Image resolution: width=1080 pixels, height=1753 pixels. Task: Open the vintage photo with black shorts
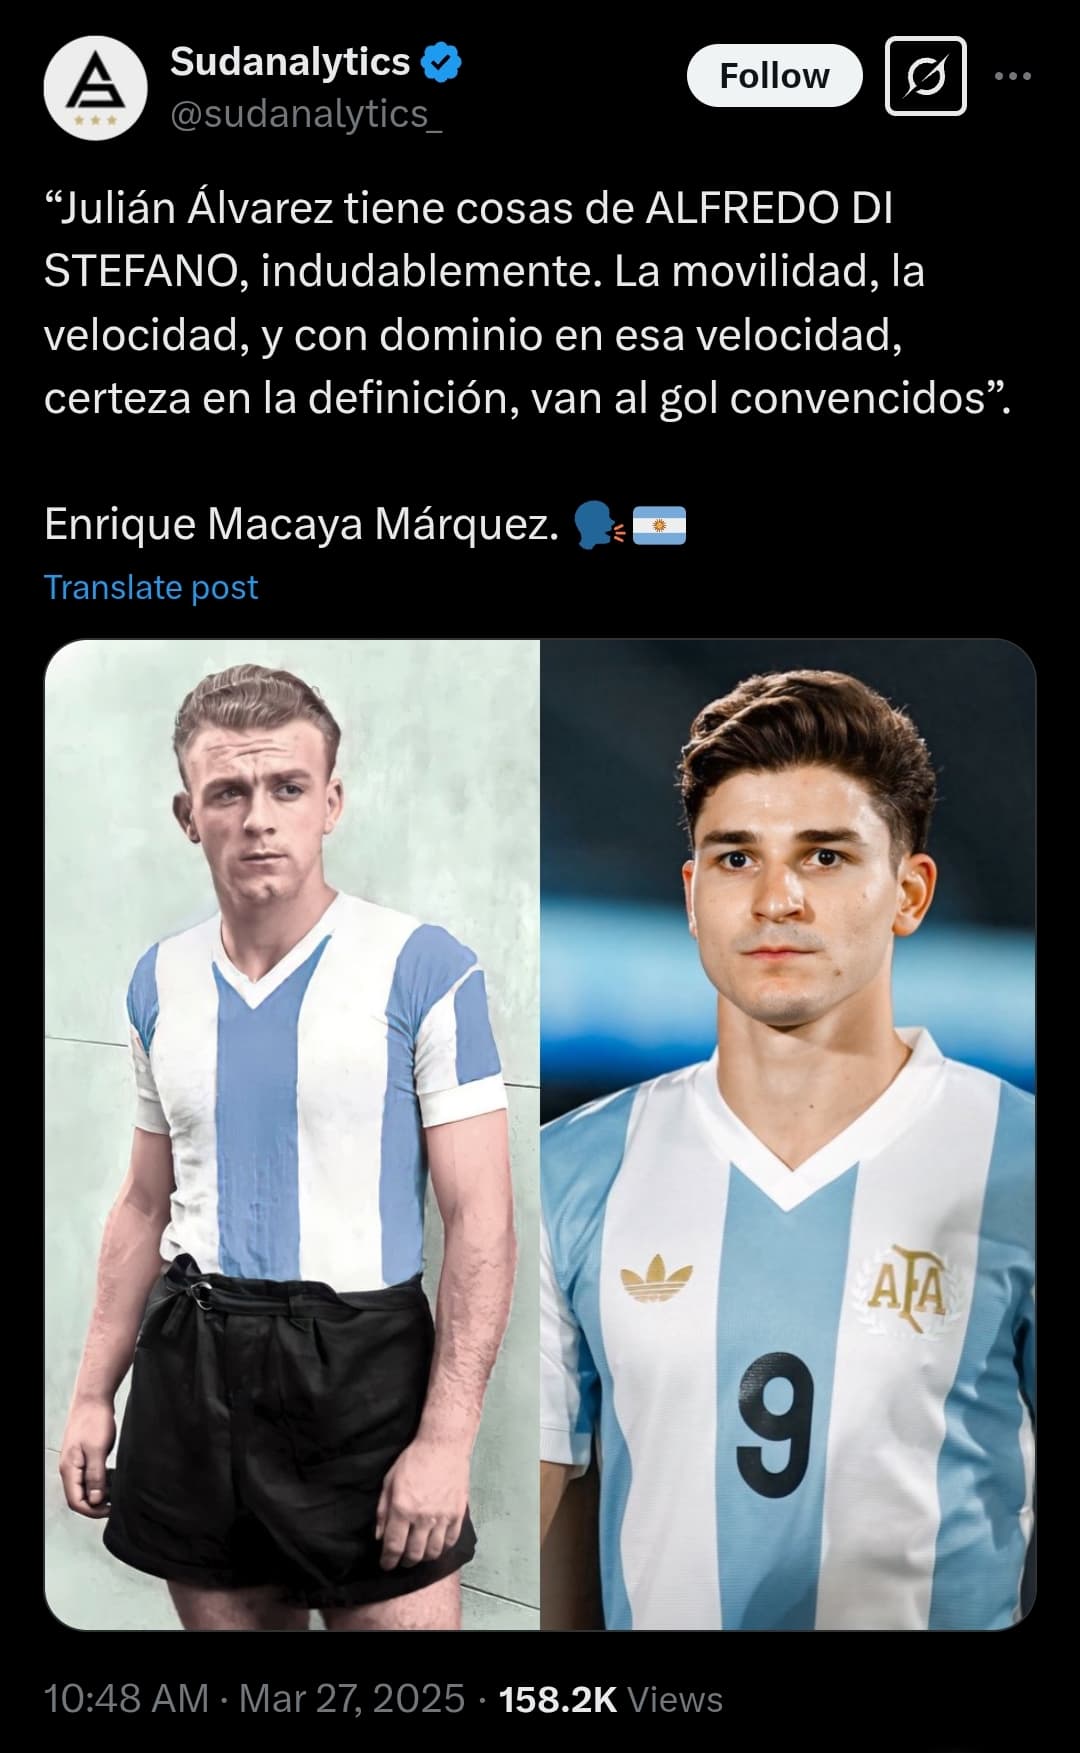(292, 1134)
